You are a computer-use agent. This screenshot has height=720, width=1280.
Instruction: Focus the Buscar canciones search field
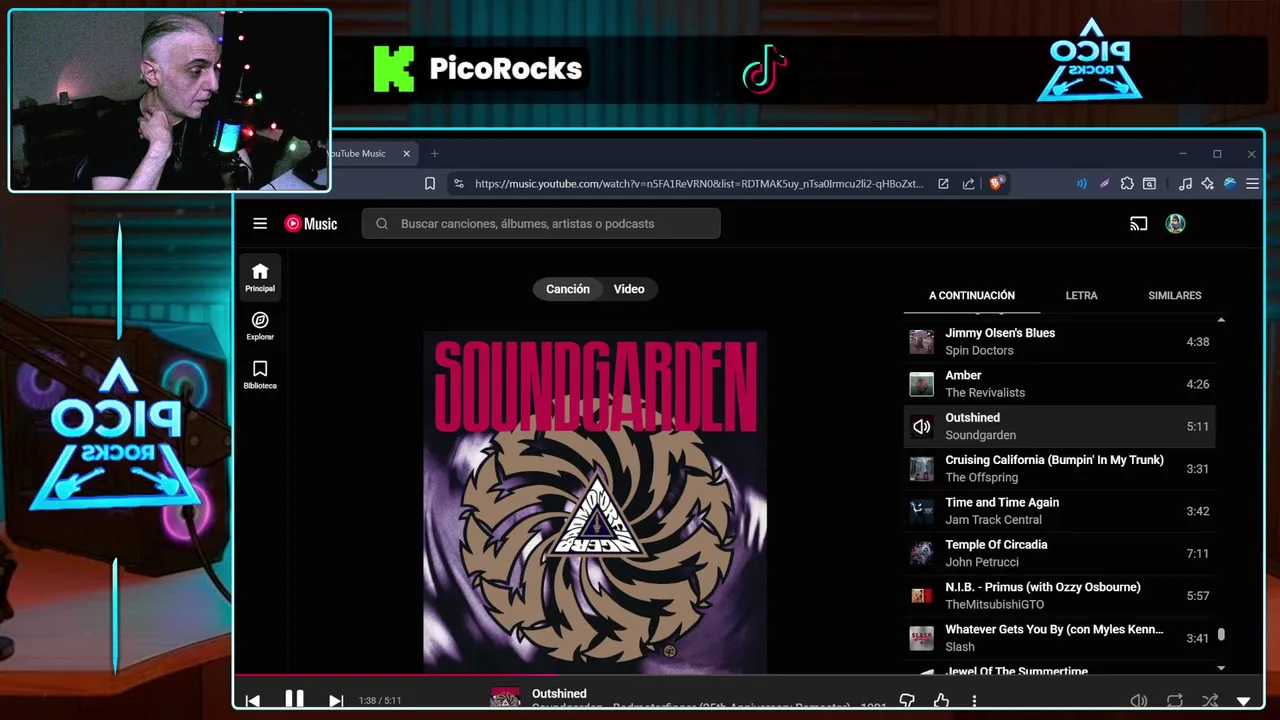point(541,224)
